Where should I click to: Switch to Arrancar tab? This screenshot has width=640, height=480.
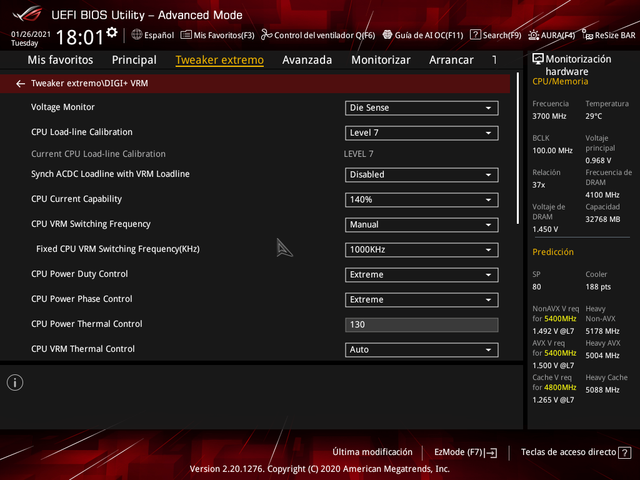(451, 60)
